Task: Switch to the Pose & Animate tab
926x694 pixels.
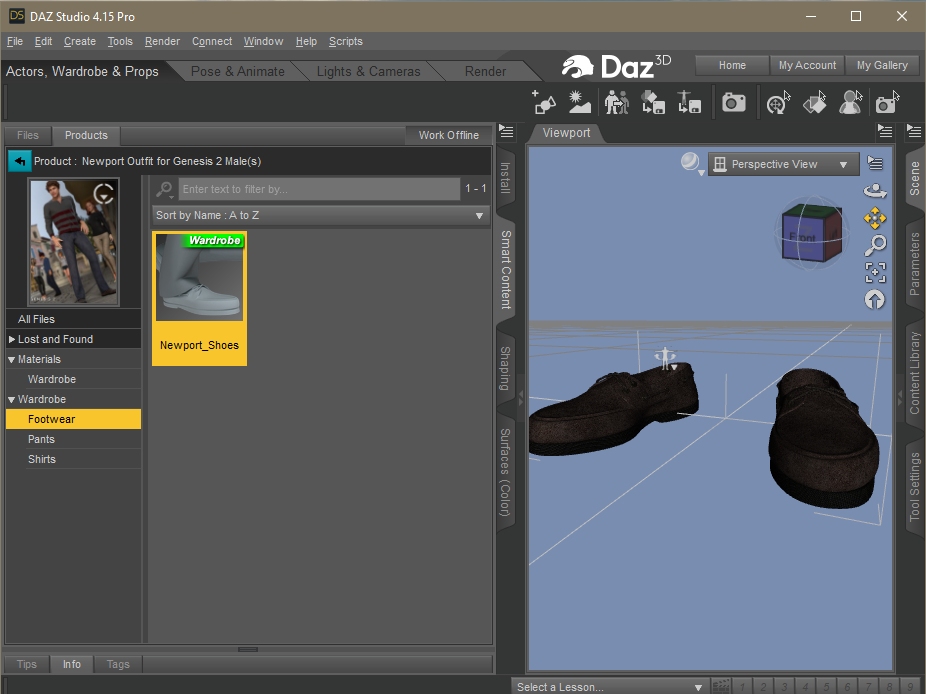Action: tap(237, 71)
